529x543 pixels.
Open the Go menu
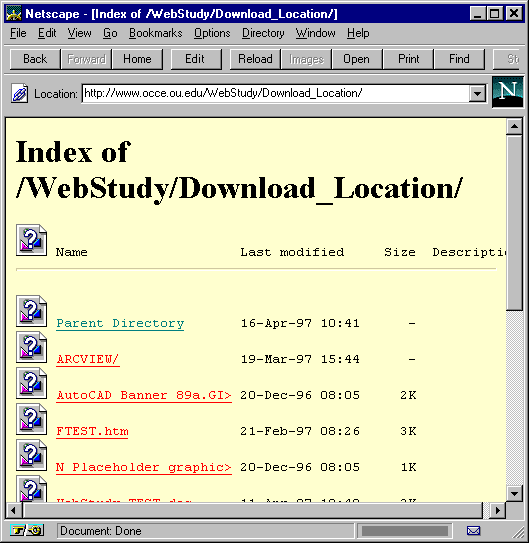pyautogui.click(x=110, y=33)
